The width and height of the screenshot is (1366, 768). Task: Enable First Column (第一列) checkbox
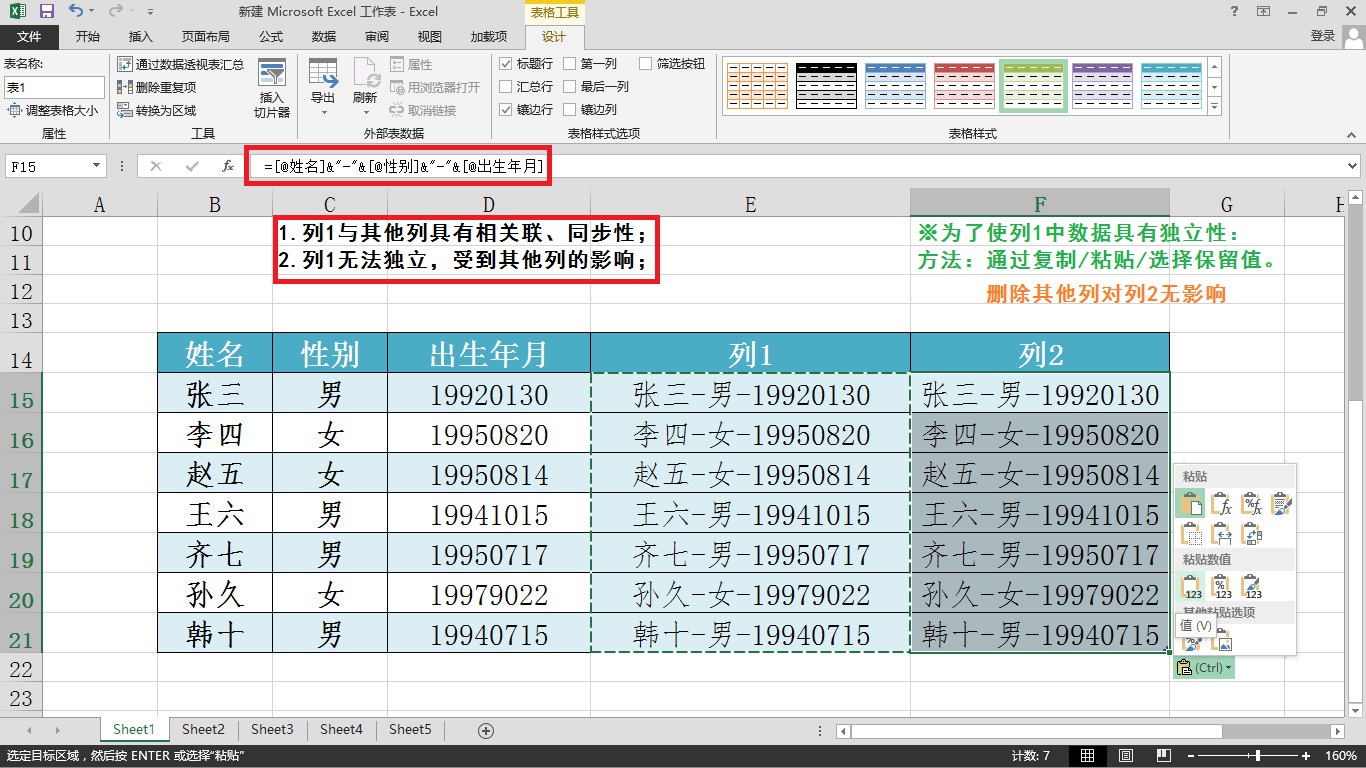tap(570, 64)
